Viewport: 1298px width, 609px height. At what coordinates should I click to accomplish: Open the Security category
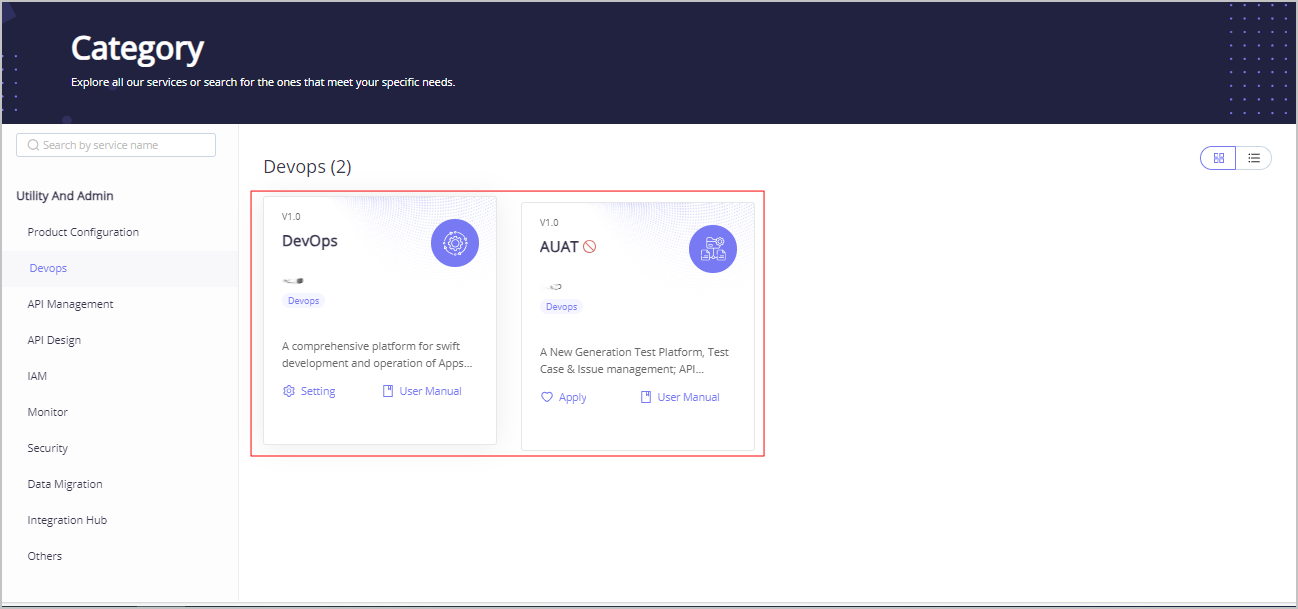tap(48, 448)
